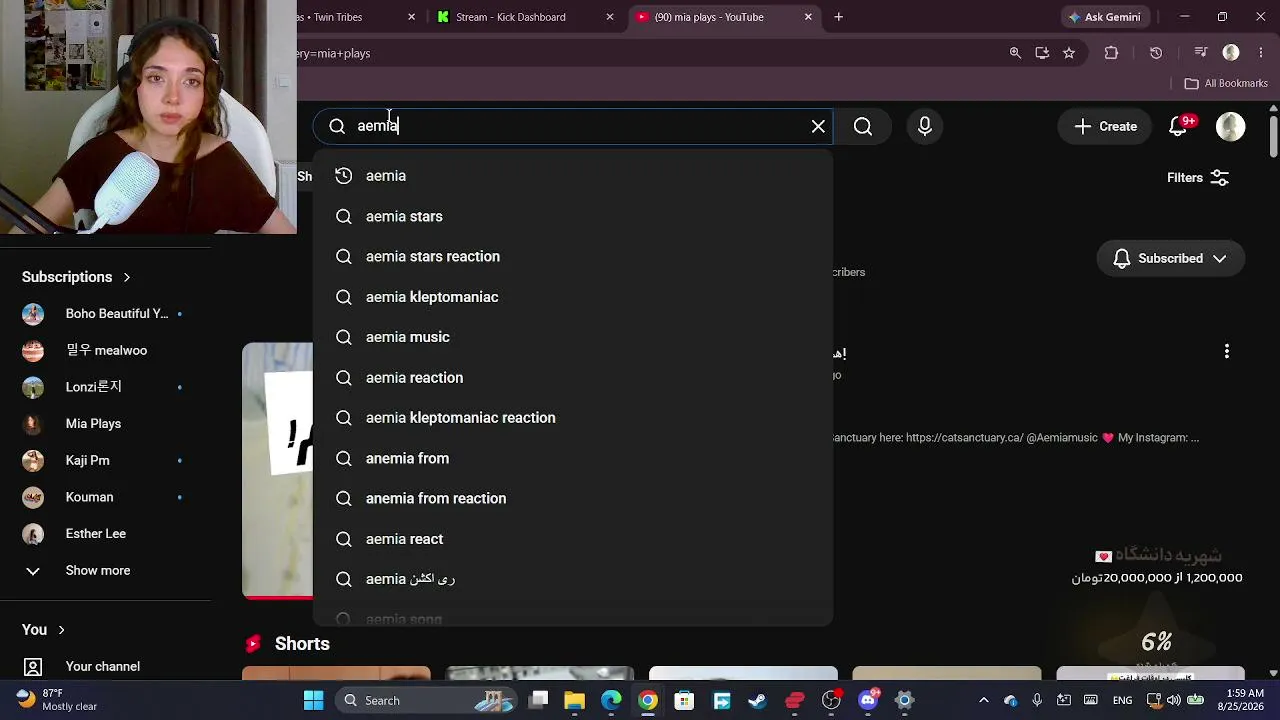Start voice search with the microphone icon

click(925, 126)
